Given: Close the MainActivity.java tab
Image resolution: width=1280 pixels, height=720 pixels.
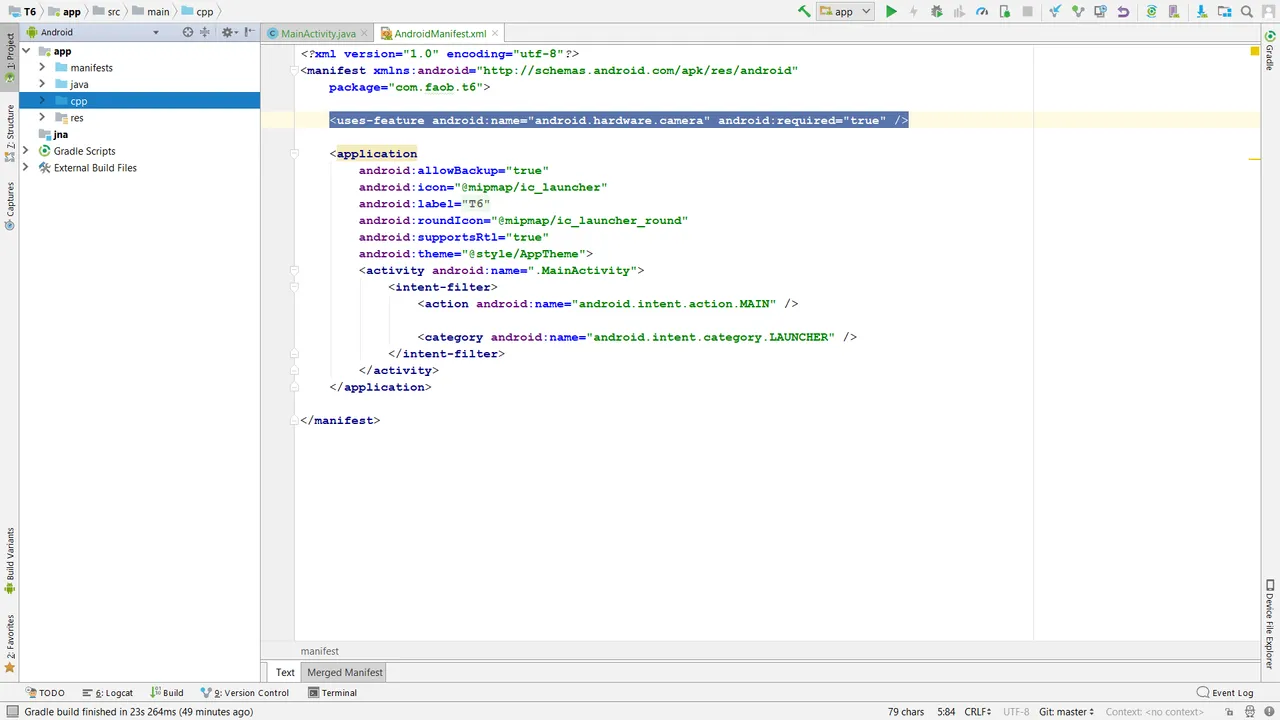Looking at the screenshot, I should coord(365,34).
